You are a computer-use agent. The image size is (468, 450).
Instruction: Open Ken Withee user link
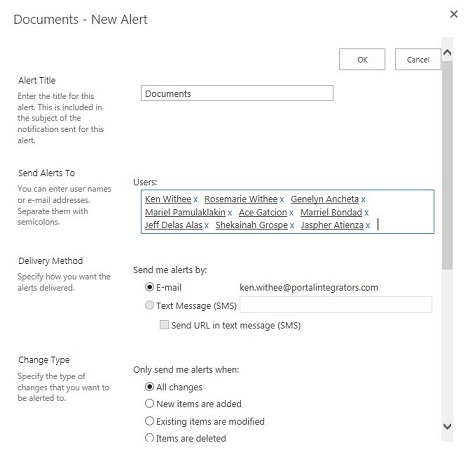pos(168,199)
